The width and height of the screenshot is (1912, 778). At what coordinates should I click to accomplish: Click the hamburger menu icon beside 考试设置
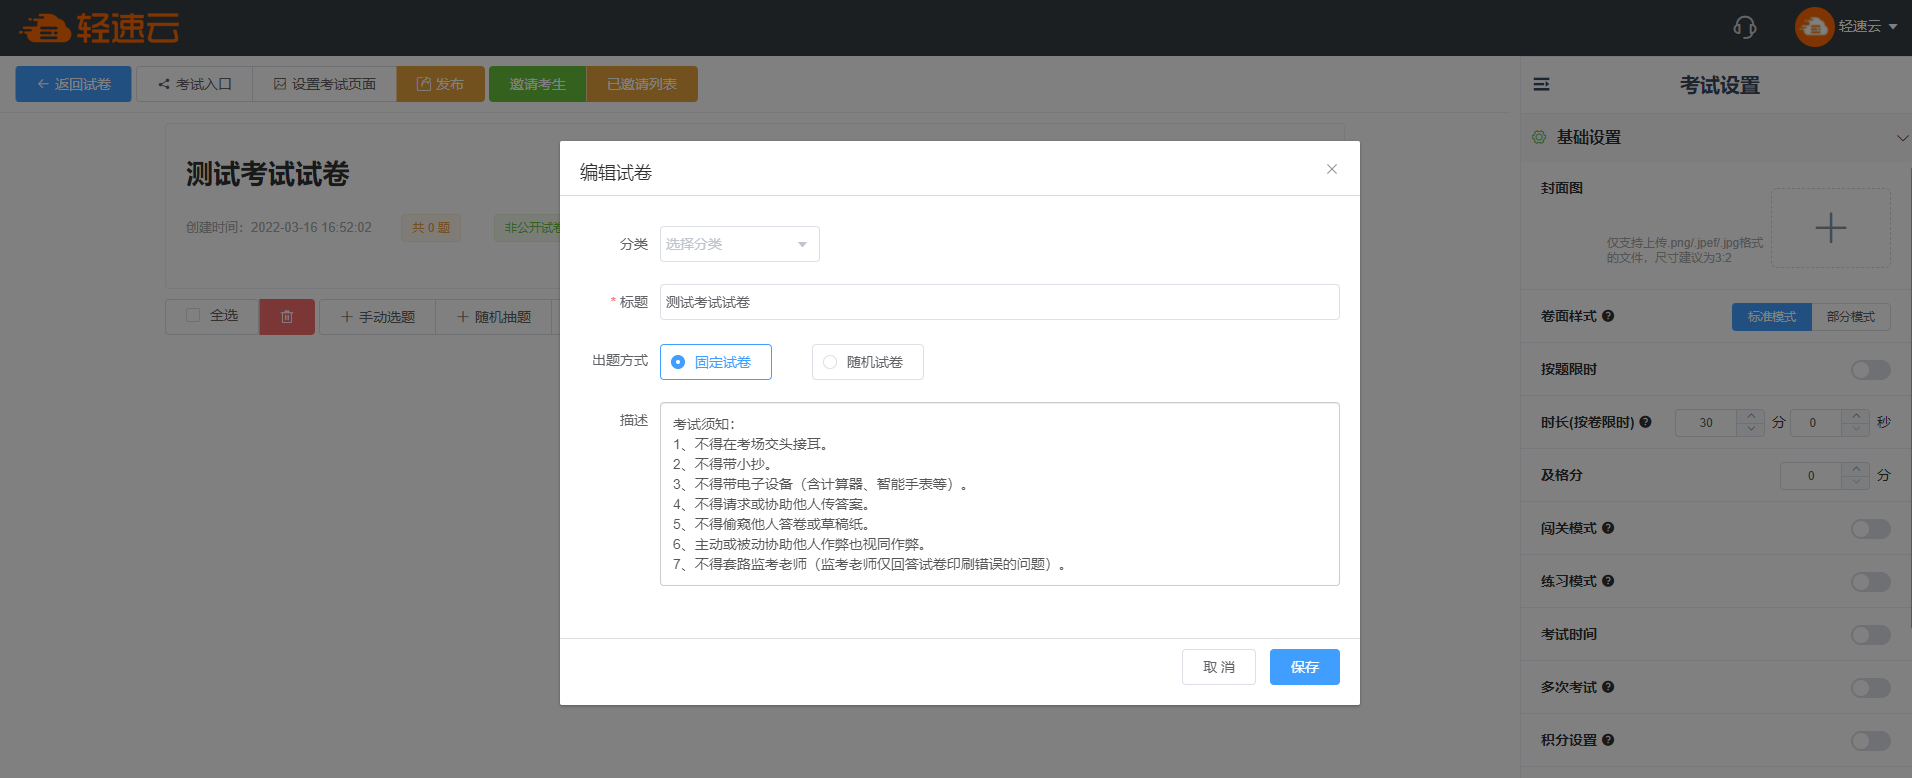click(x=1541, y=85)
